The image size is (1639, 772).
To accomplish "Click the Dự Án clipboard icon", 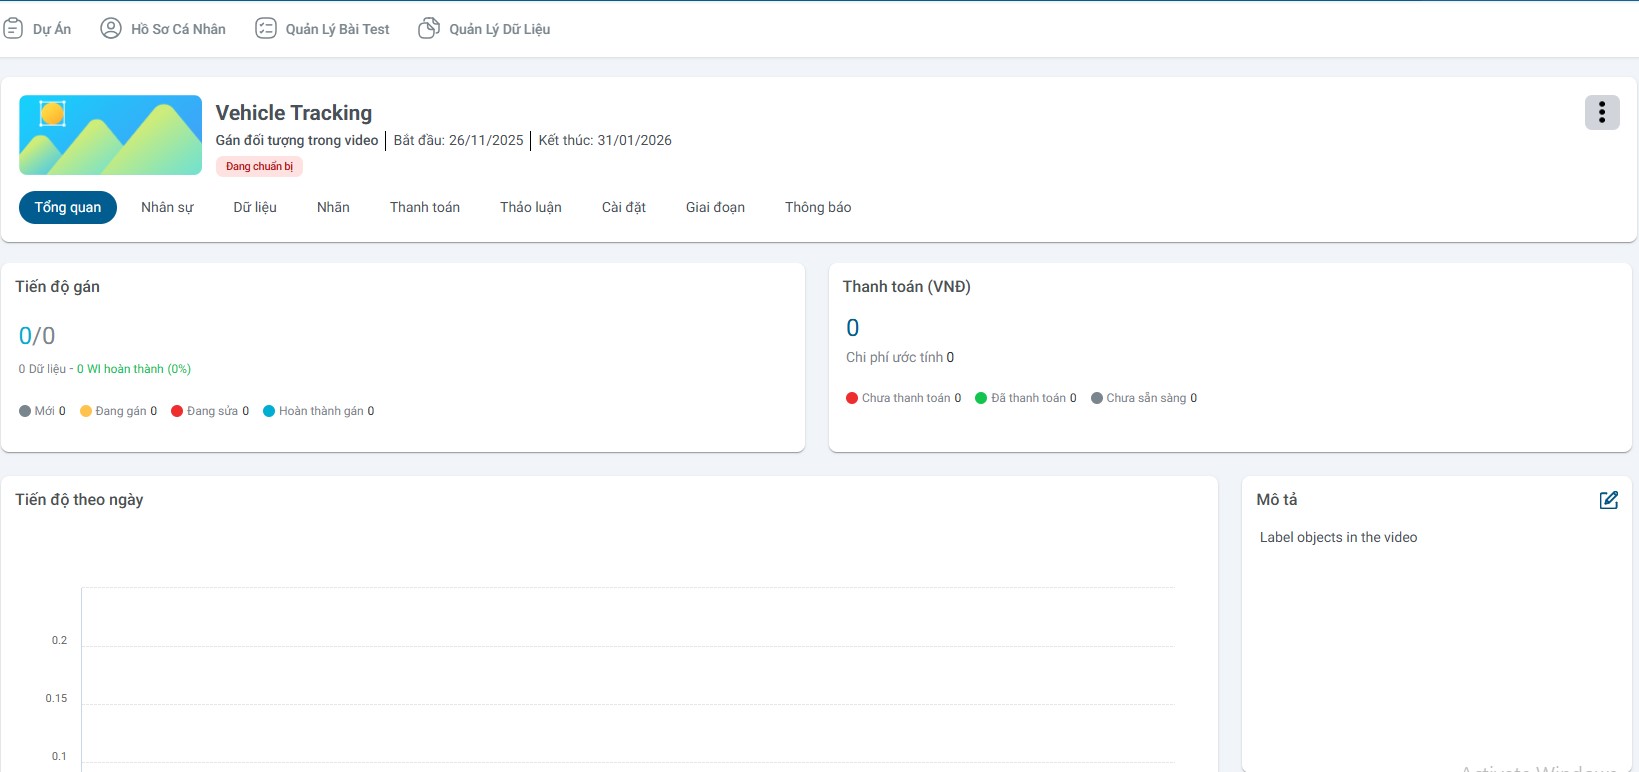I will pos(13,29).
